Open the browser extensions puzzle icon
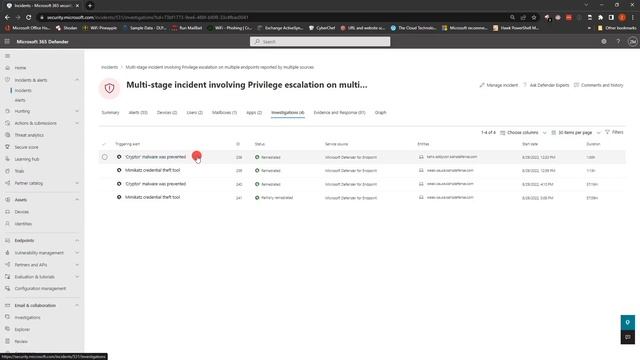 coord(600,18)
